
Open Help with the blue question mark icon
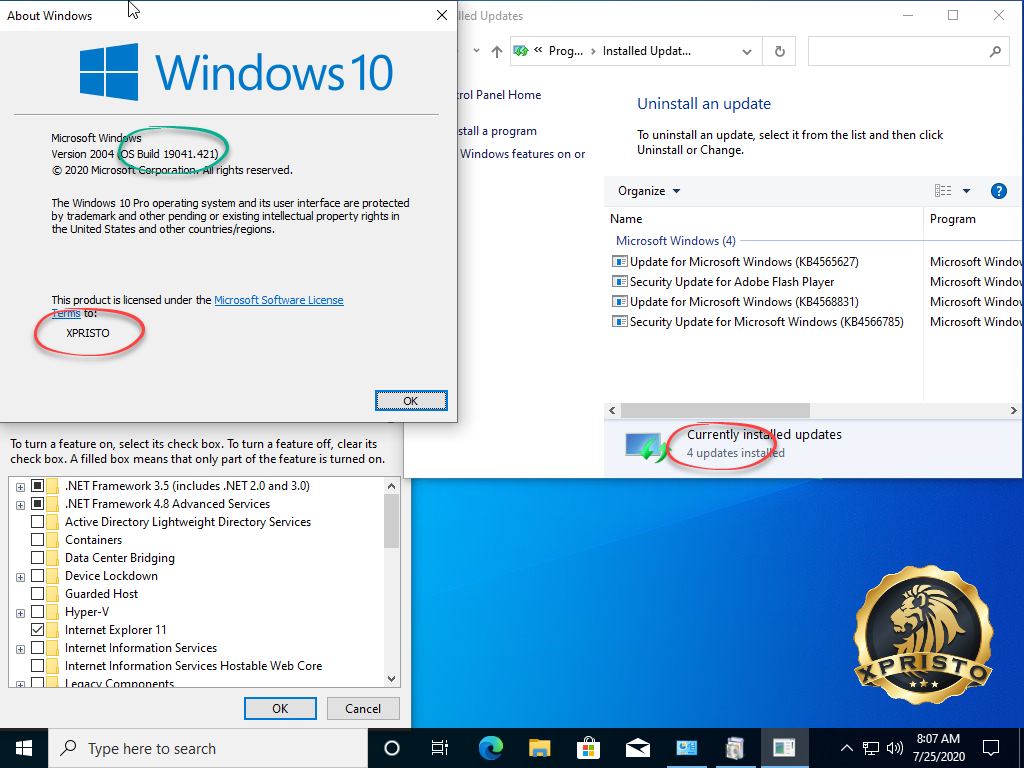pyautogui.click(x=999, y=191)
